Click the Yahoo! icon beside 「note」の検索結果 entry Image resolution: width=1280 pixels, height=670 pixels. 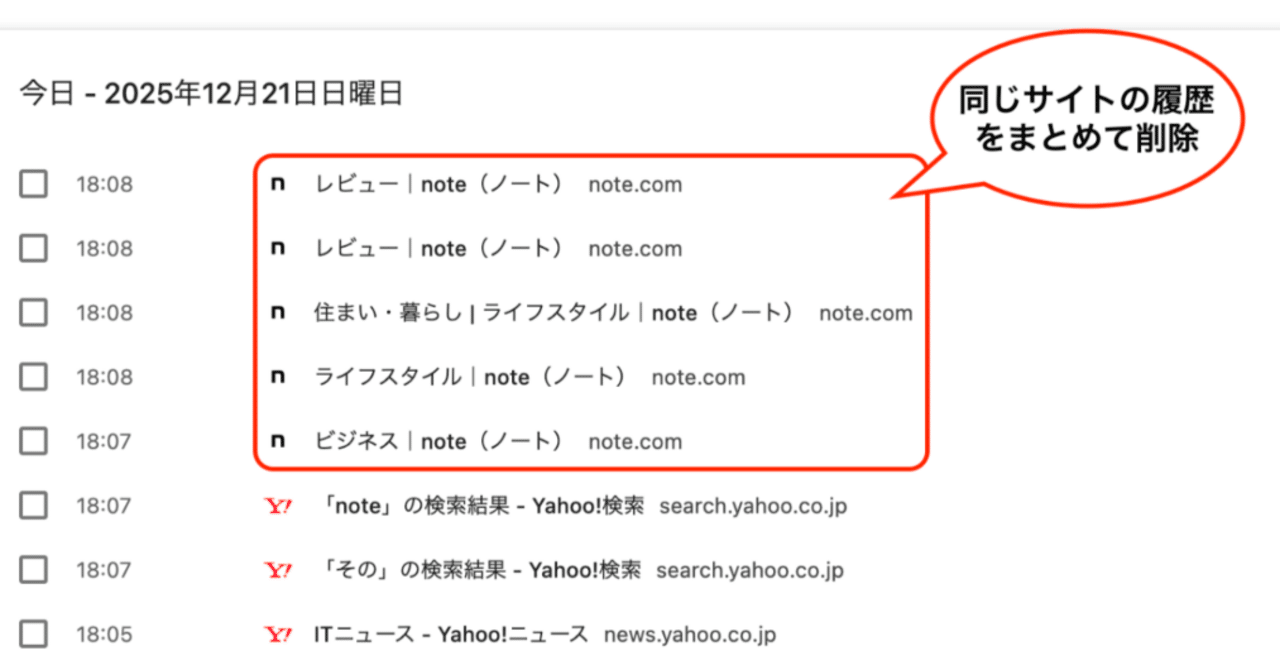[278, 506]
